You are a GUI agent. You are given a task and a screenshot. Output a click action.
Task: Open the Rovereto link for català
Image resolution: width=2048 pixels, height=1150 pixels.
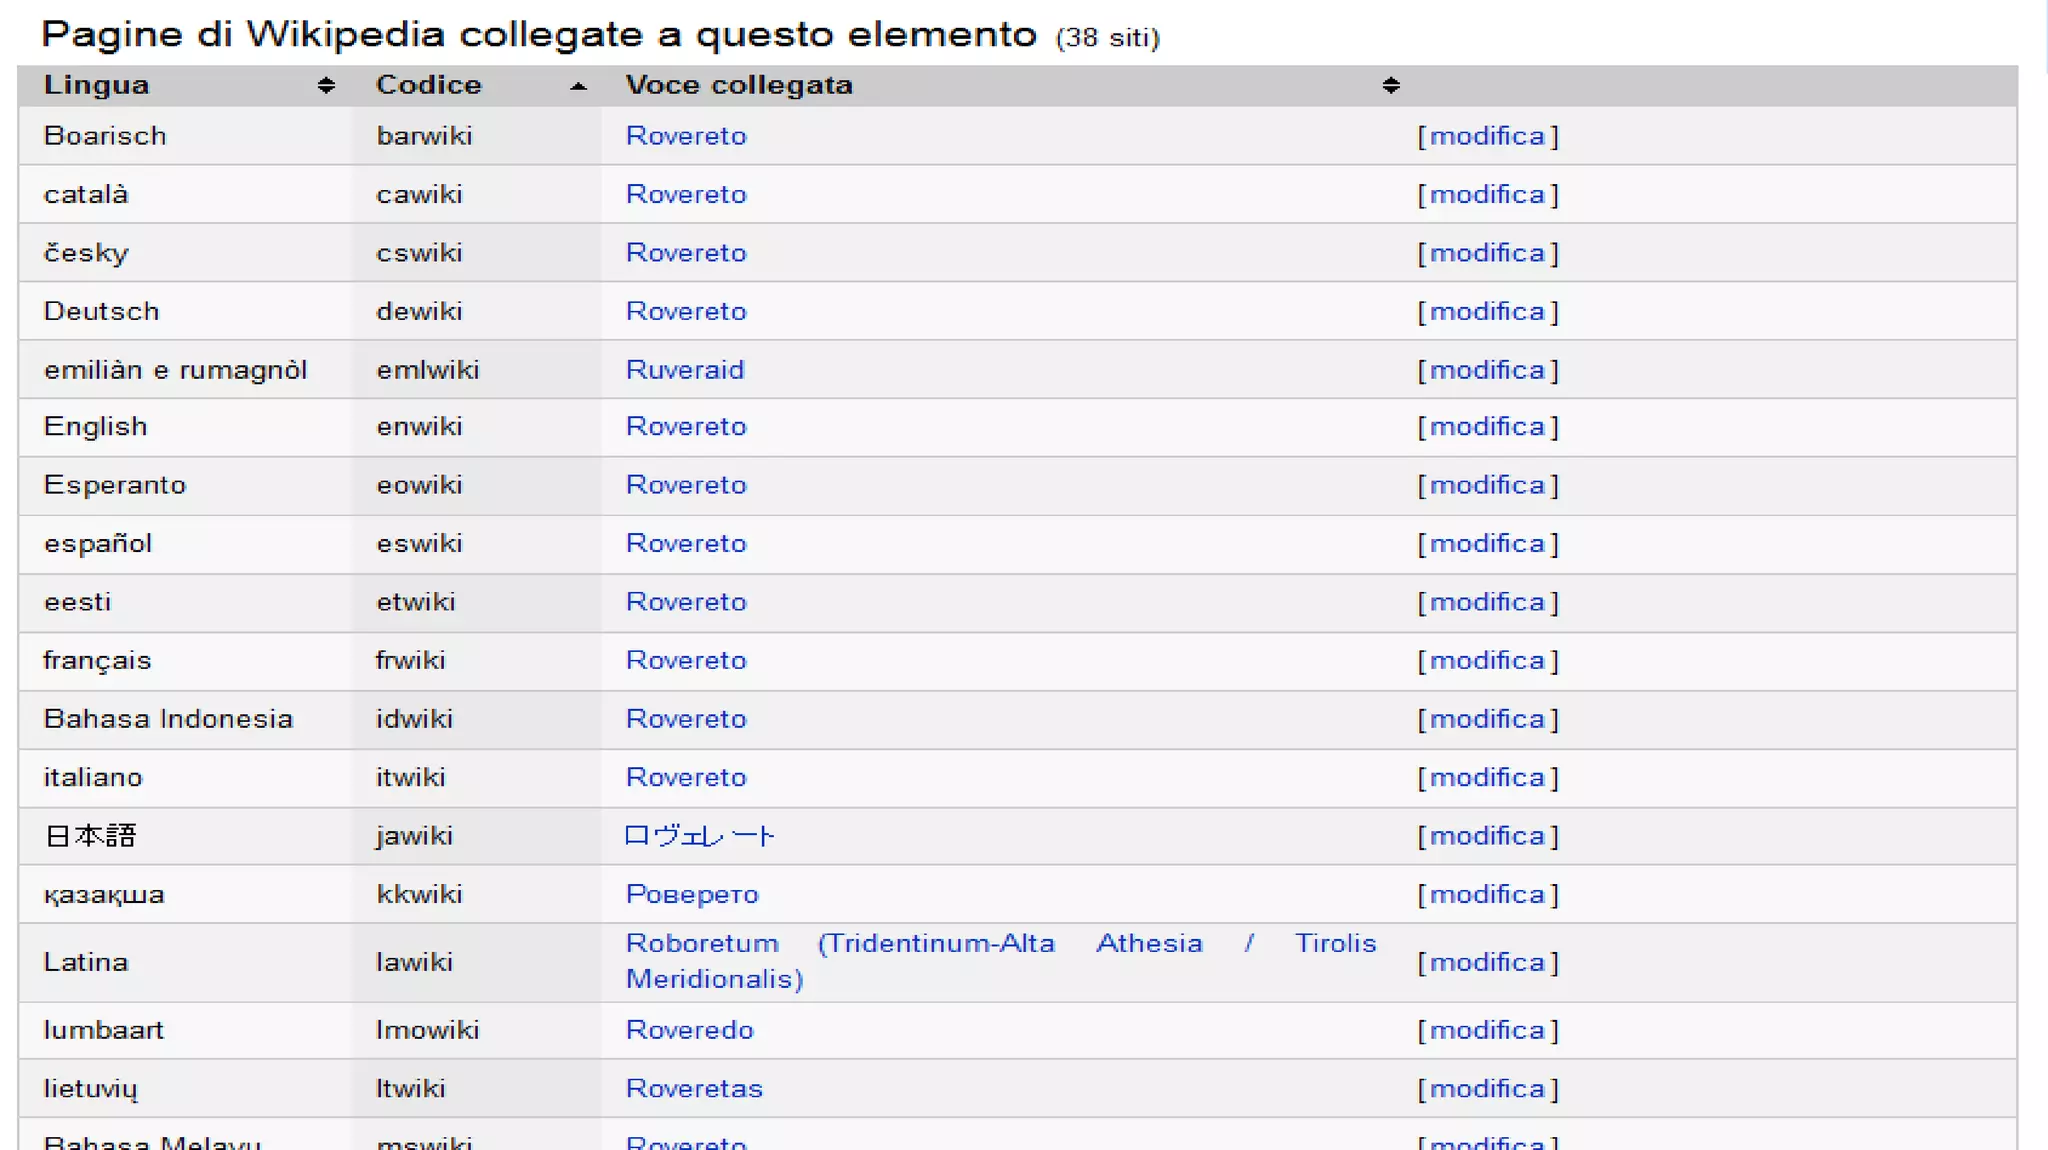[x=685, y=195]
